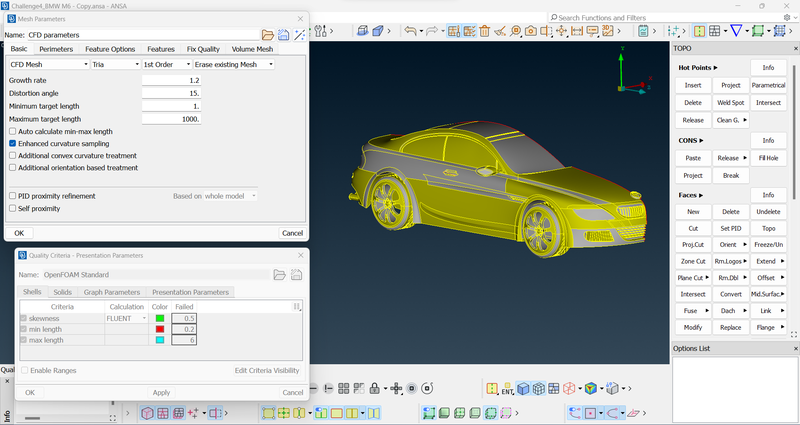Open mesh parameters file via folder icon

pos(268,35)
